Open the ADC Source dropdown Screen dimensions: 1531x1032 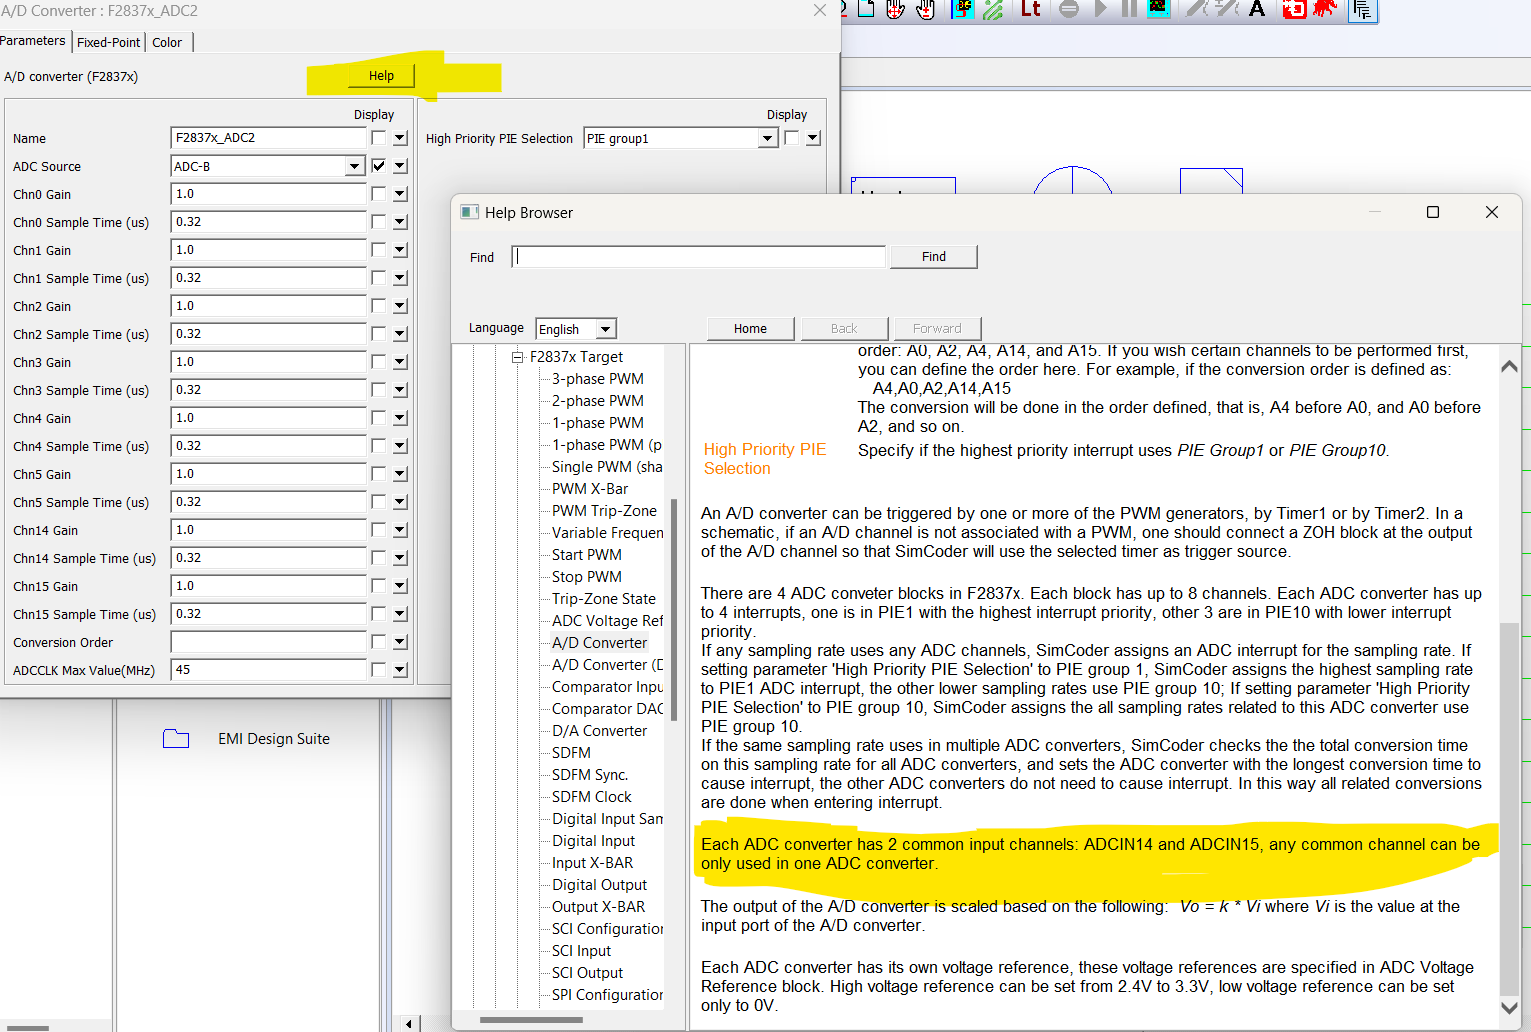click(354, 167)
